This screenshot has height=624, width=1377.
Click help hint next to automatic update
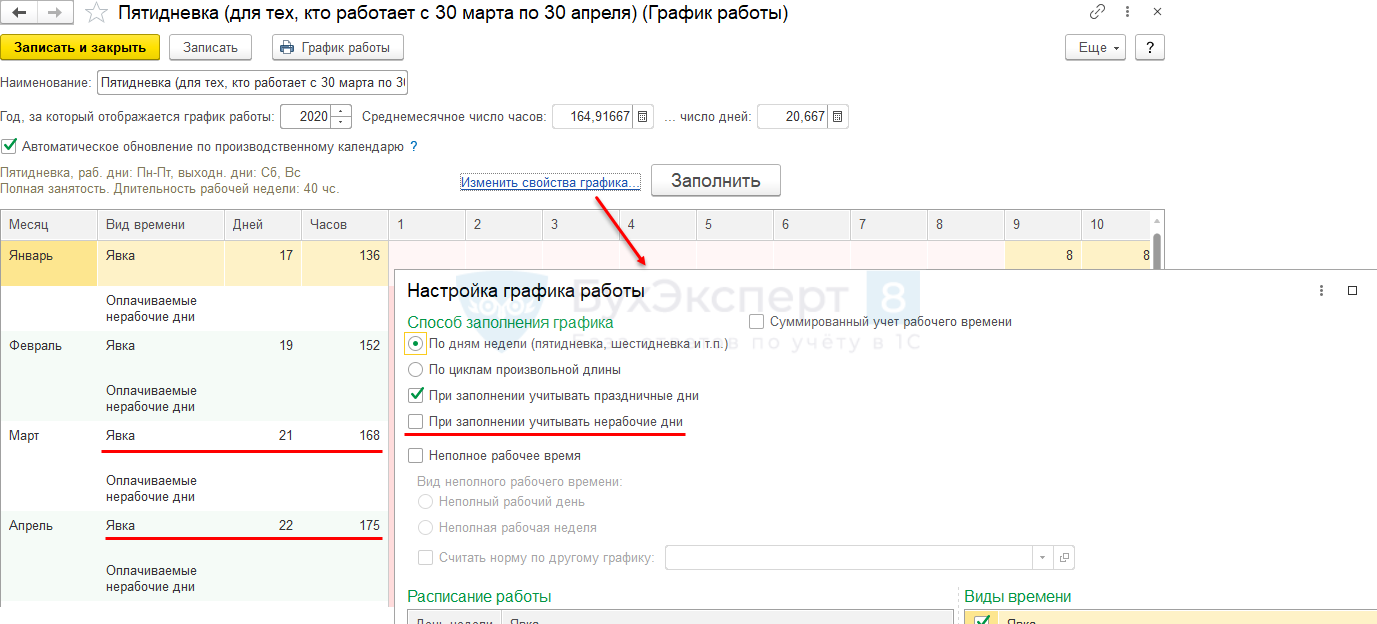[x=414, y=146]
